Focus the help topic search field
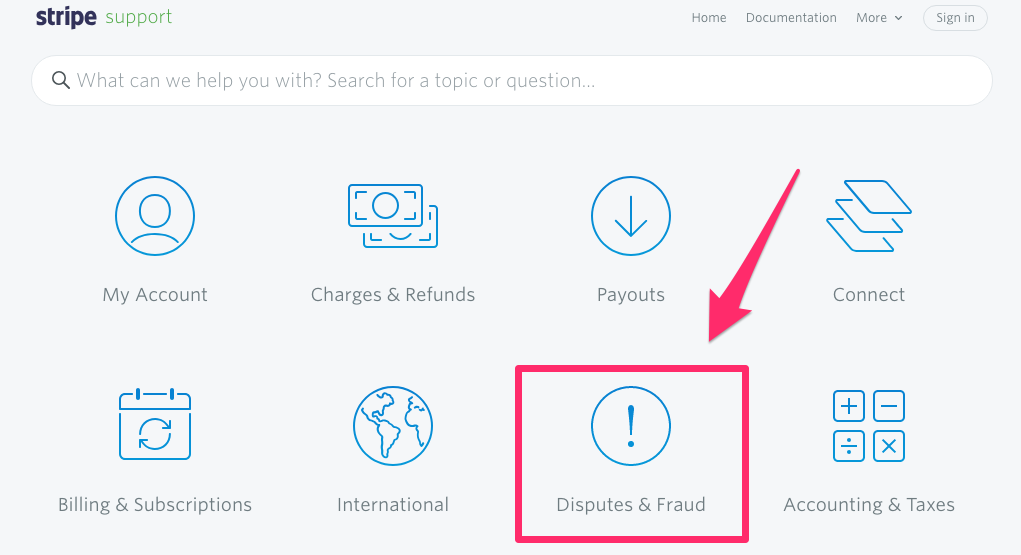 (x=512, y=80)
